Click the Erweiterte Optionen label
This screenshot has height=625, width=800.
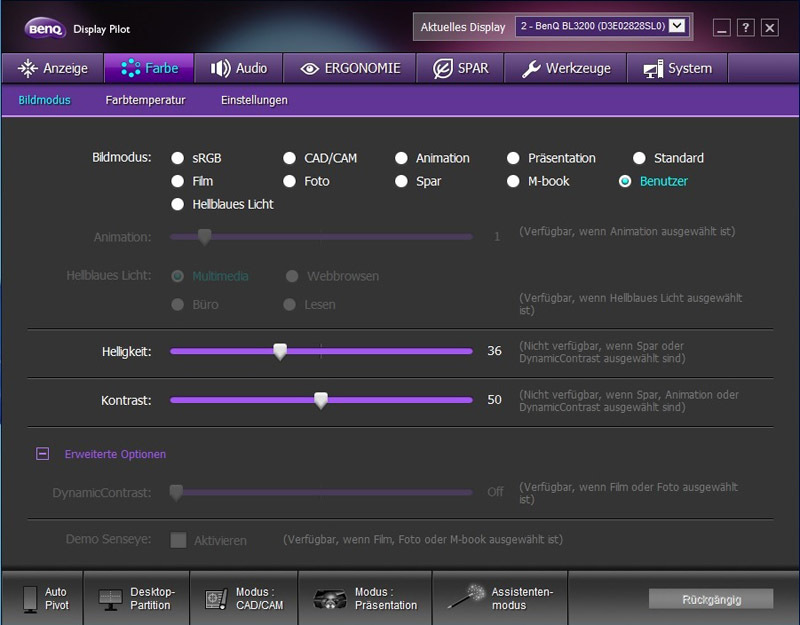tap(115, 454)
